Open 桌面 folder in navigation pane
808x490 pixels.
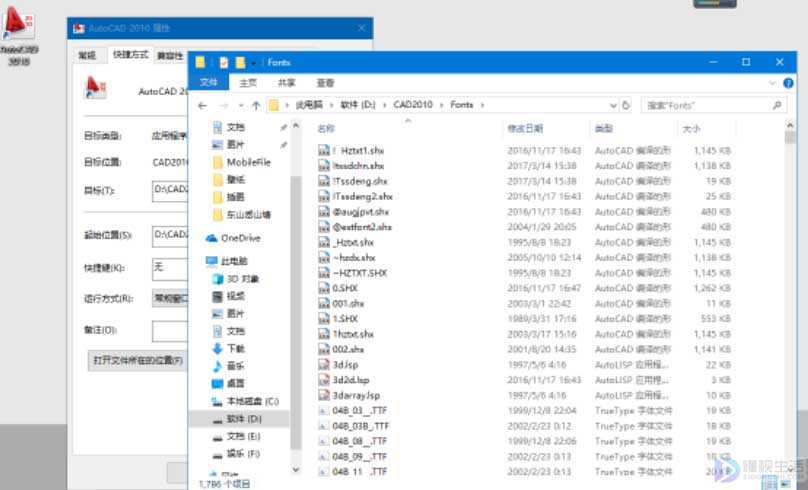tap(235, 383)
